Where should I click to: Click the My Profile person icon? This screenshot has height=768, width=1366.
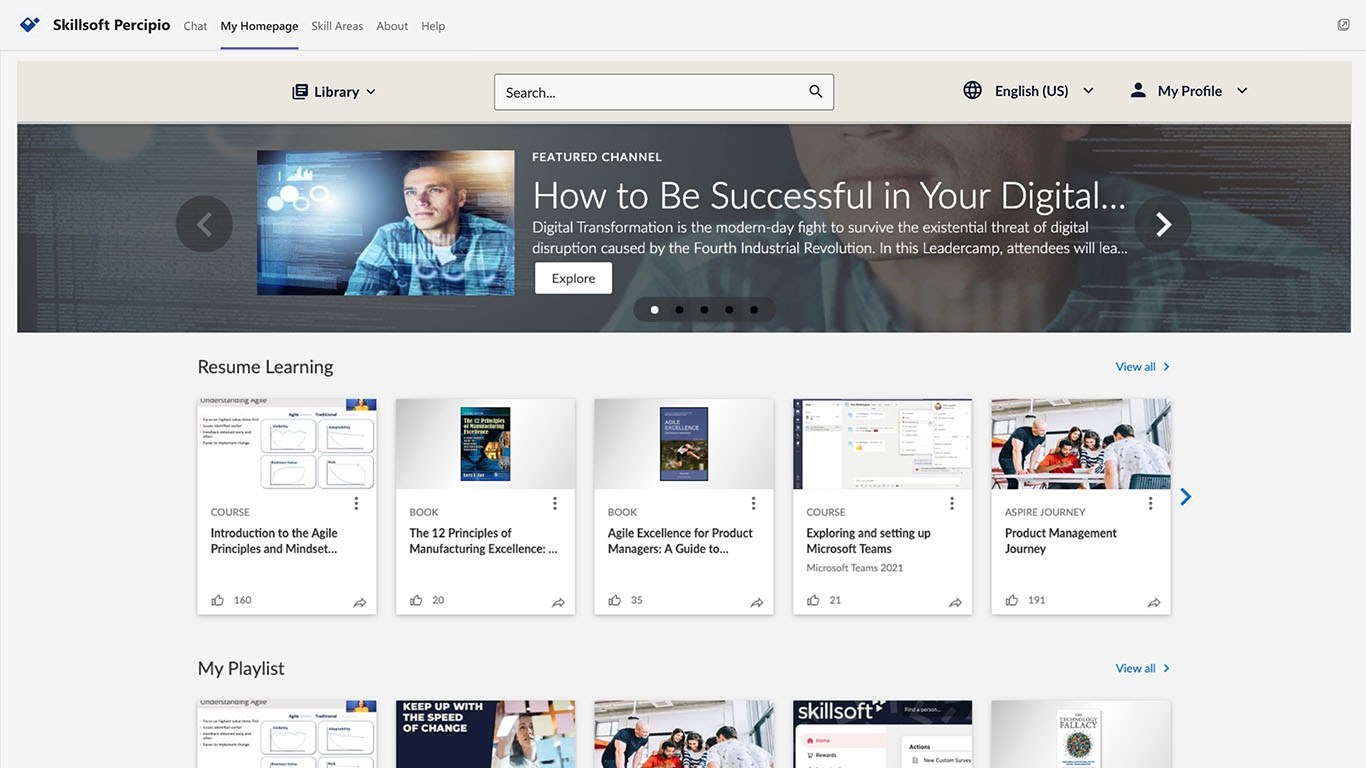click(x=1138, y=90)
